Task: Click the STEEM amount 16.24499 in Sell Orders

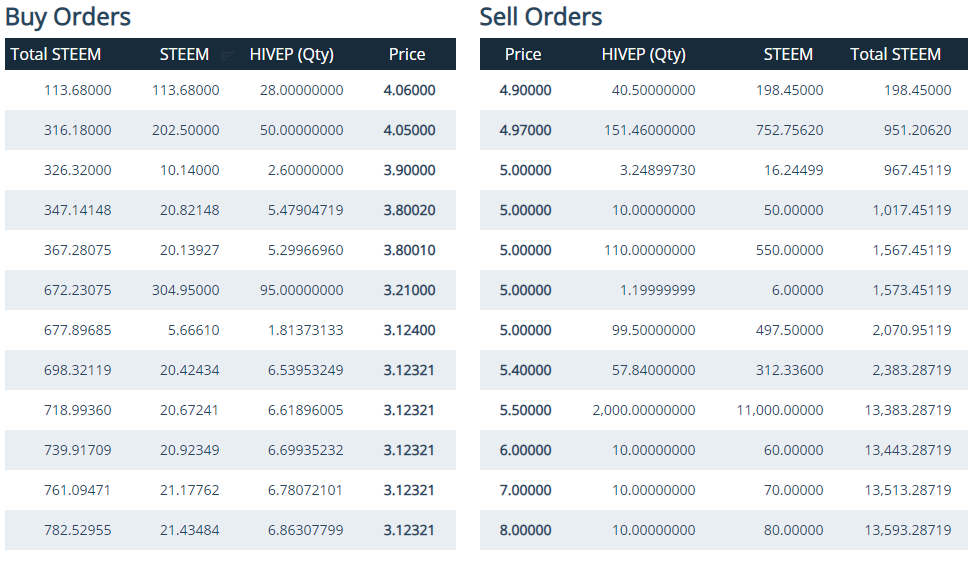Action: 793,170
